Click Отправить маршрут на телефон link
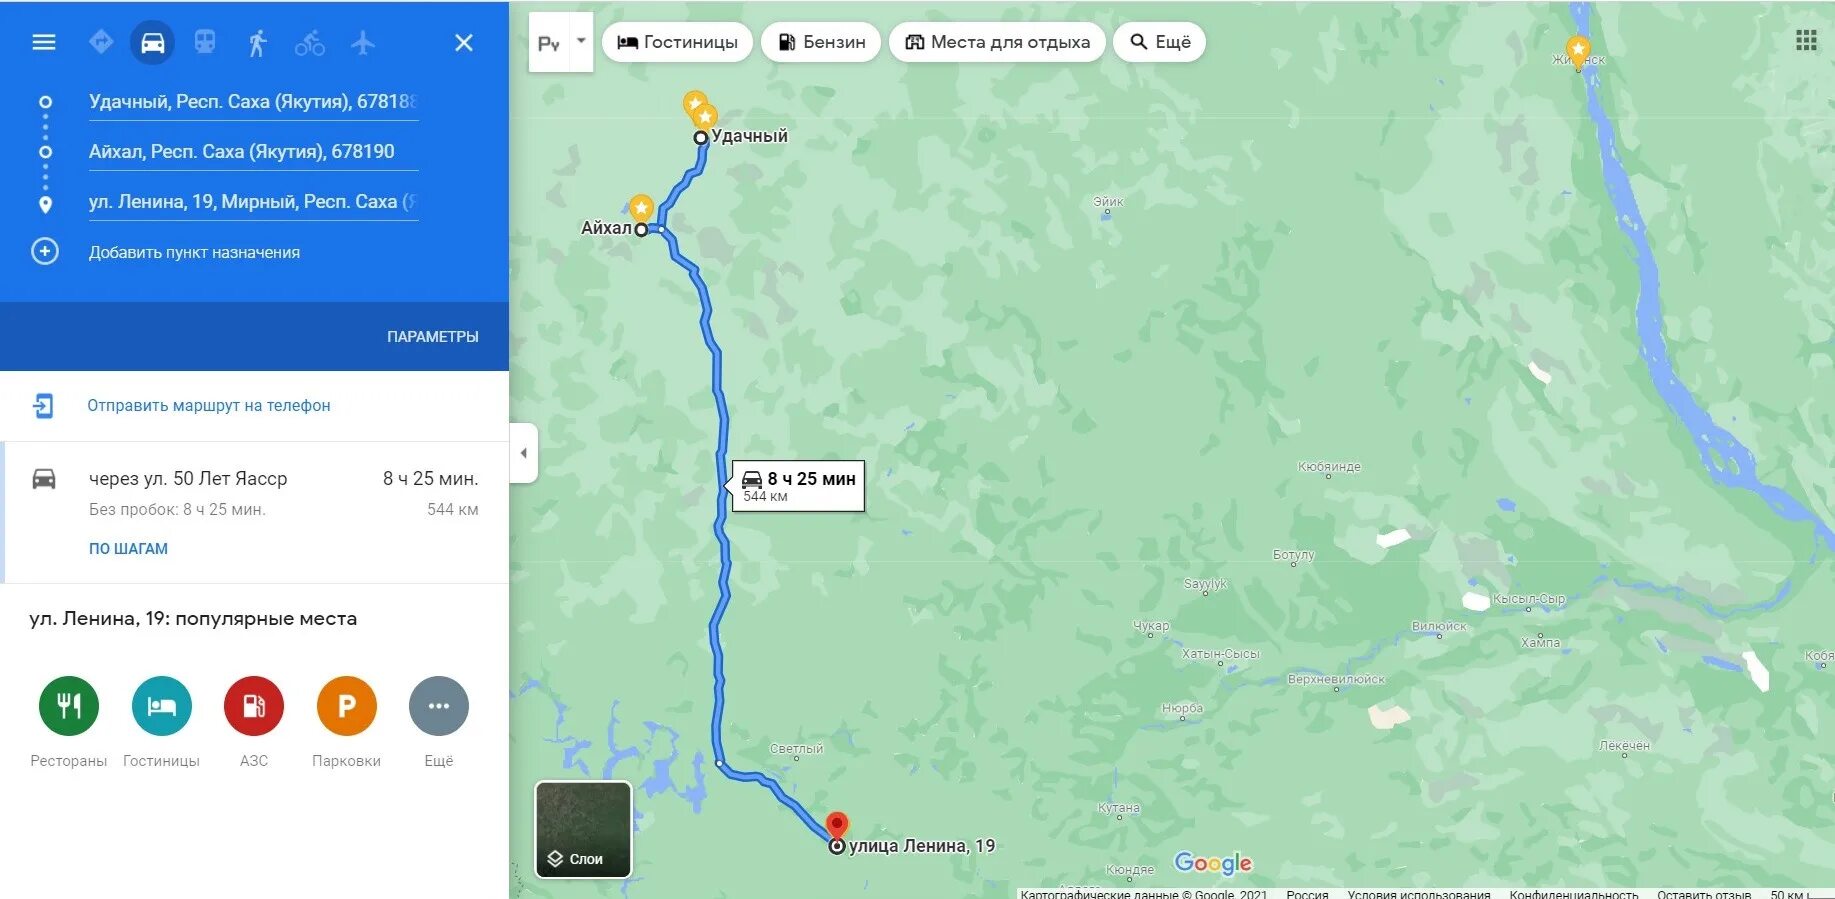This screenshot has height=899, width=1835. [x=209, y=405]
